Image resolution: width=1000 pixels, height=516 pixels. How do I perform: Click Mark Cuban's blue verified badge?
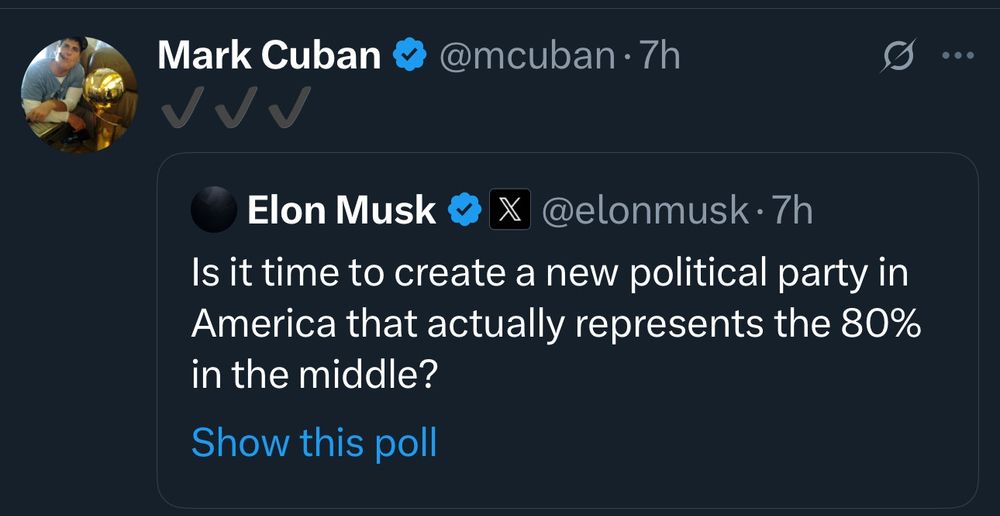408,56
